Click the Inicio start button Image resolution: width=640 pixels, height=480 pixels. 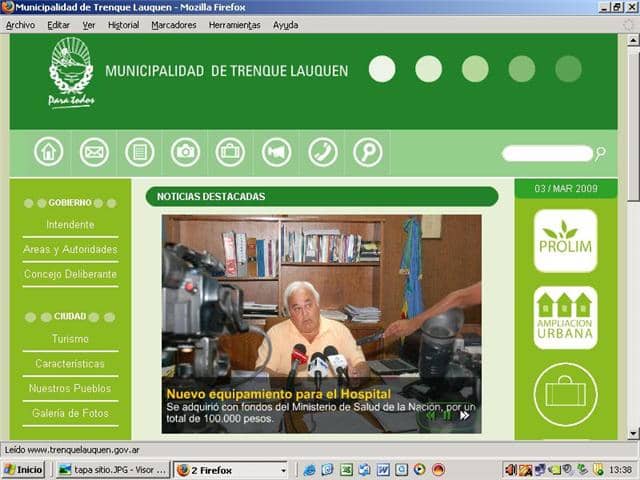point(23,470)
